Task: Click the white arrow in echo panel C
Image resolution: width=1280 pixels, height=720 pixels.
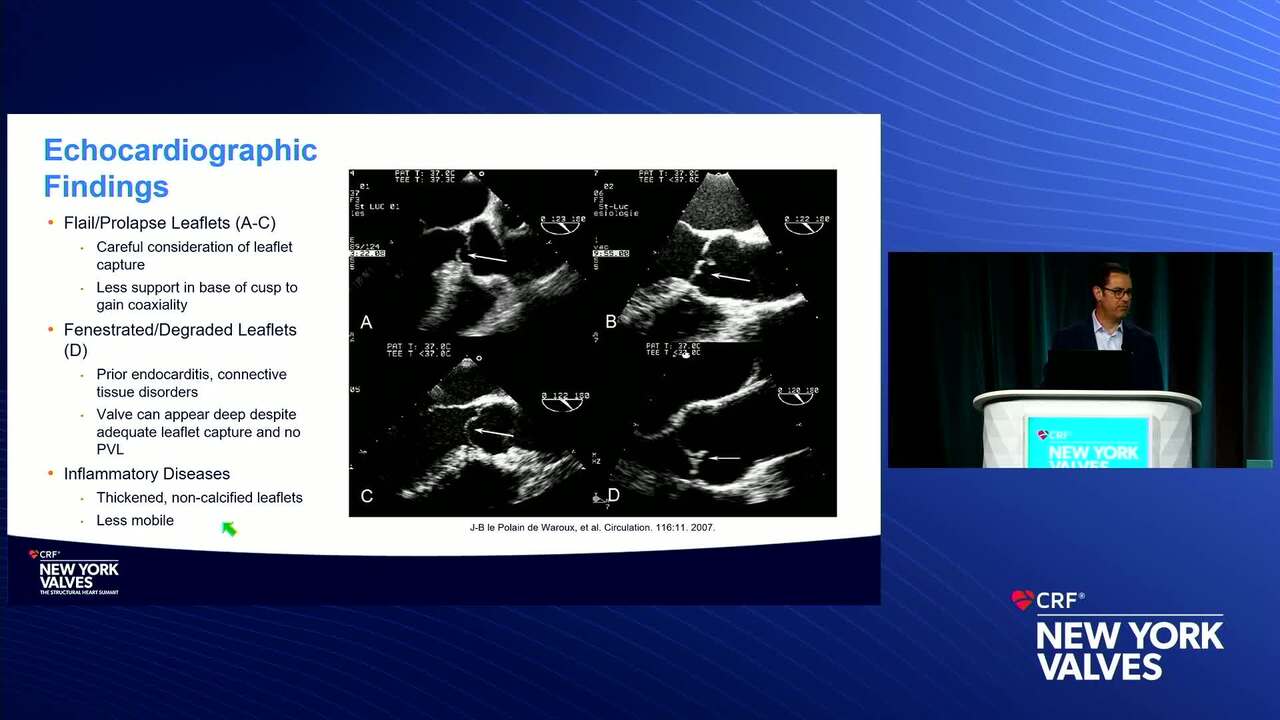Action: coord(493,432)
